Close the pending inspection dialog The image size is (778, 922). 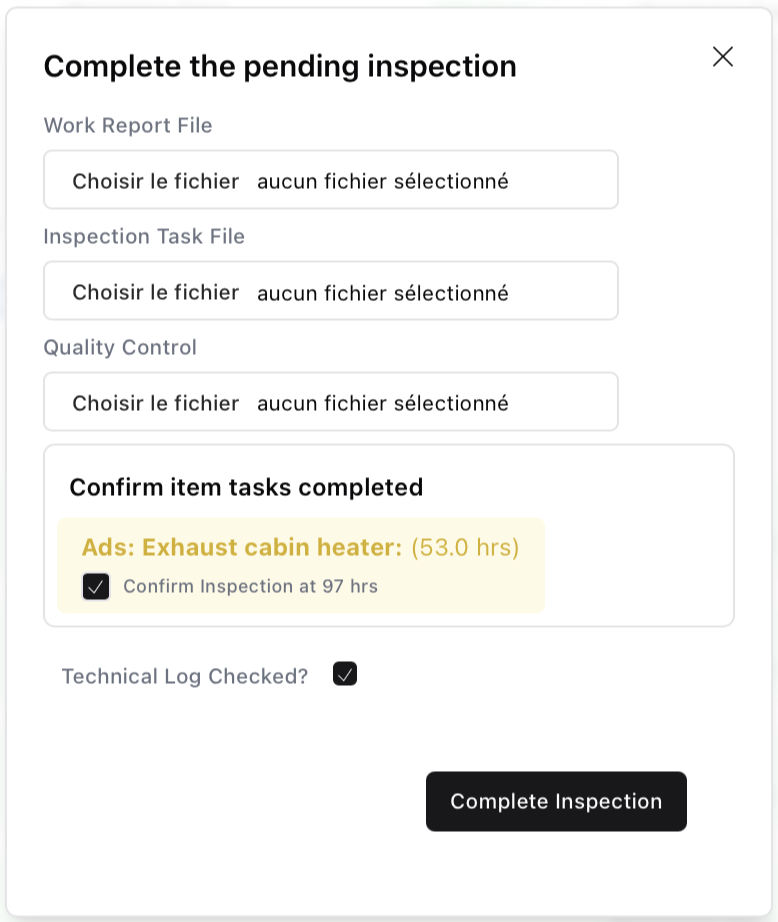[x=722, y=57]
